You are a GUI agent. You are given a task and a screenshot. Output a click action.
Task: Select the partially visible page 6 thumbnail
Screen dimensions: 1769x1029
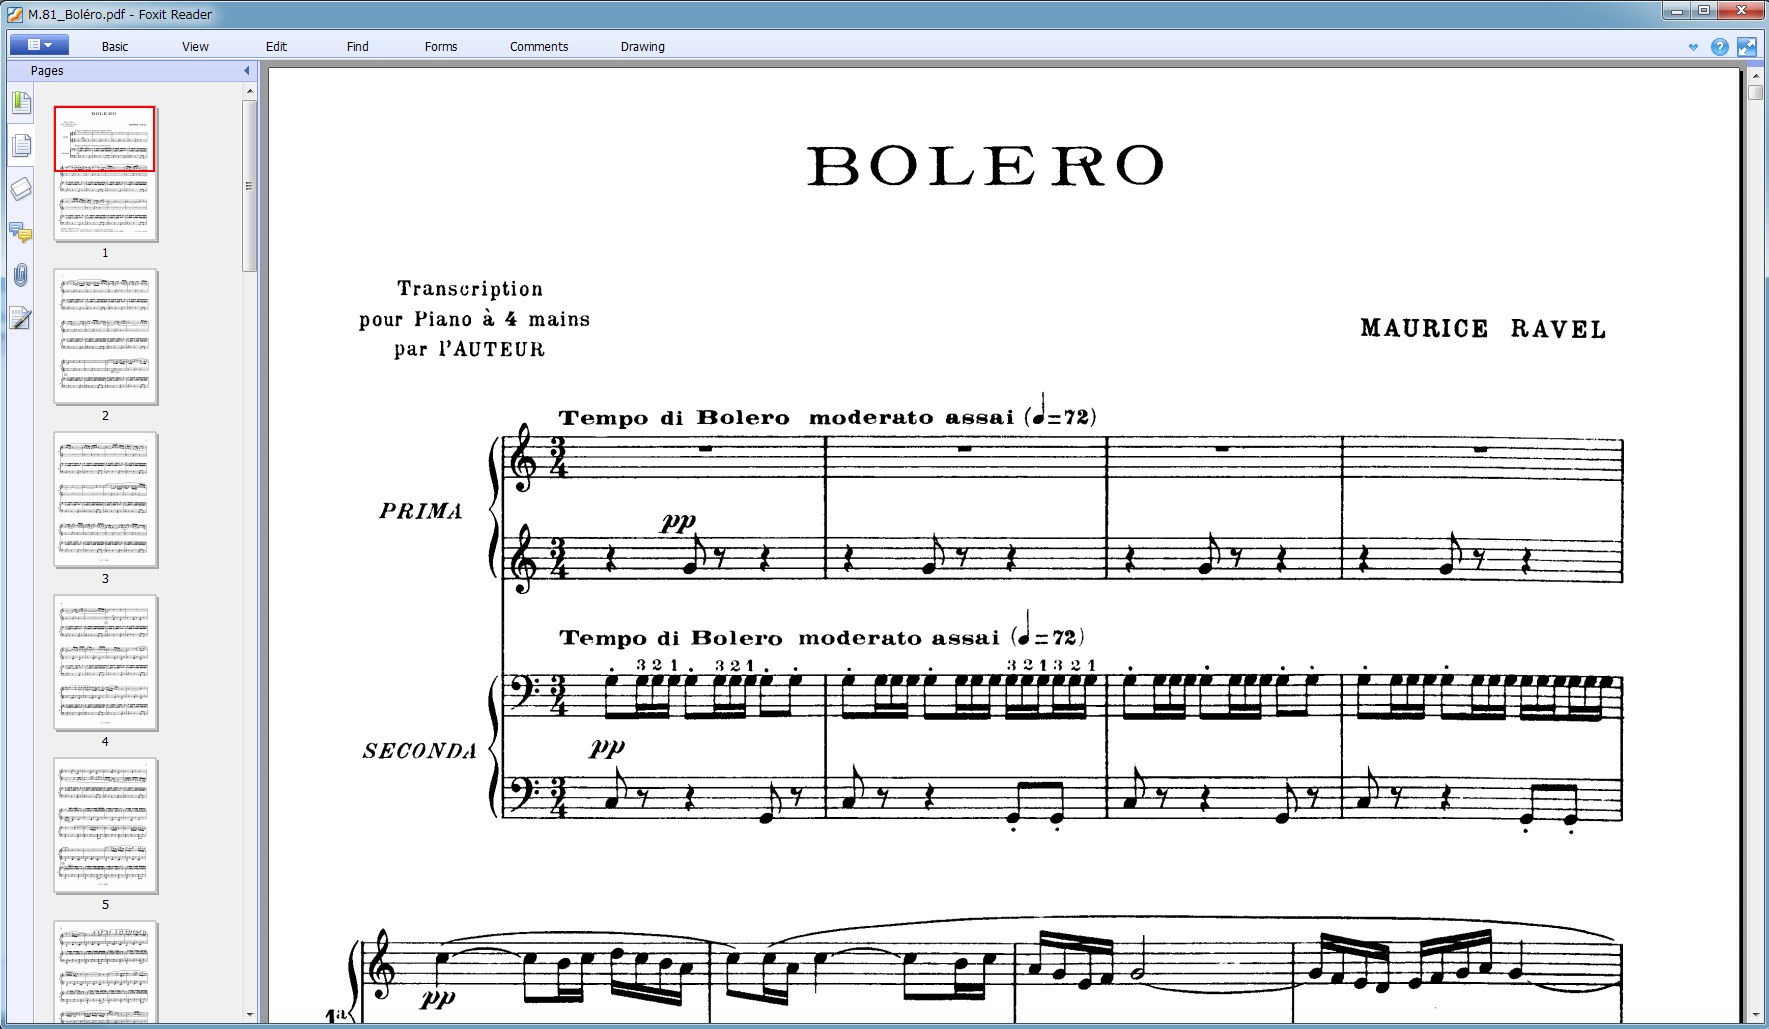(105, 972)
